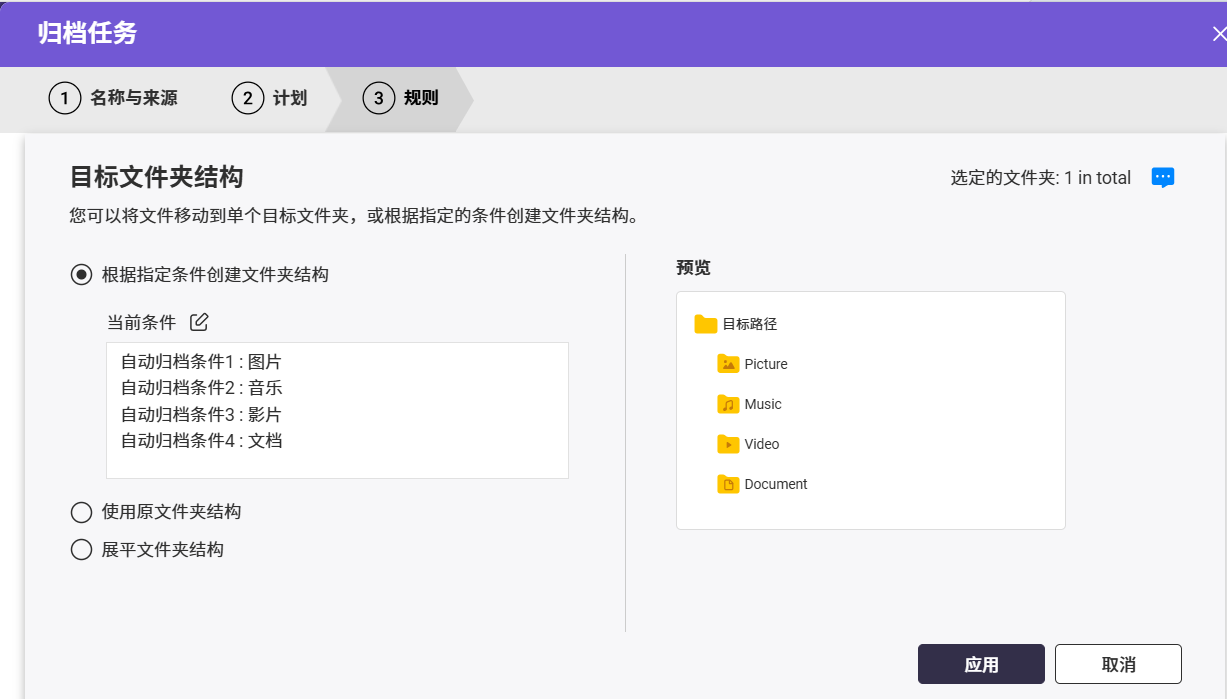The image size is (1227, 699).
Task: Click the Picture folder icon in preview
Action: coord(728,364)
